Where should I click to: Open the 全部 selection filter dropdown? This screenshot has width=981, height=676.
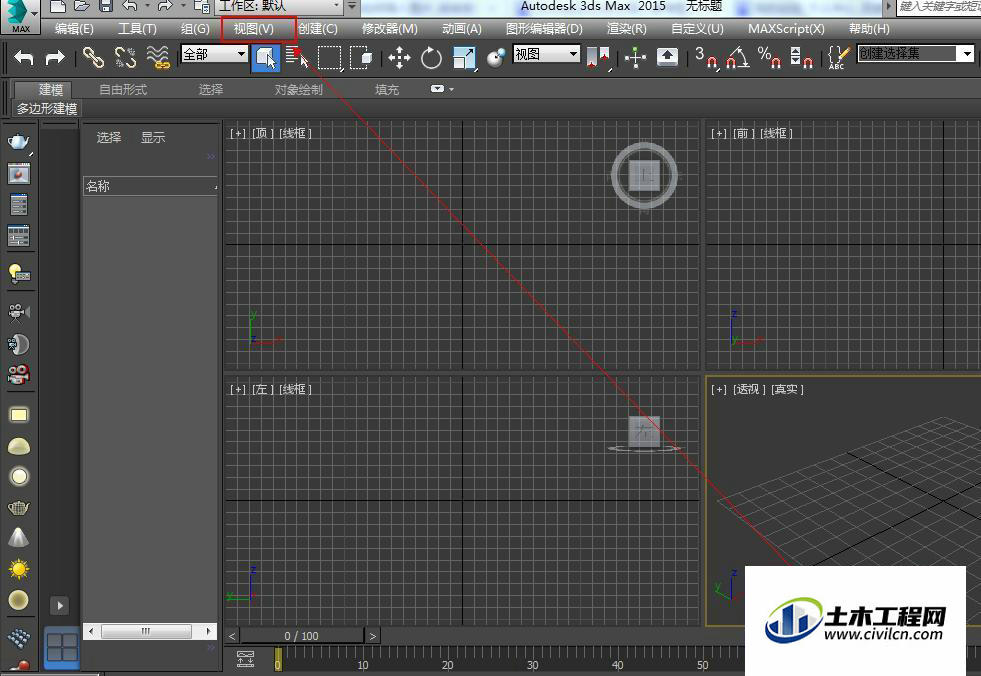[x=214, y=54]
